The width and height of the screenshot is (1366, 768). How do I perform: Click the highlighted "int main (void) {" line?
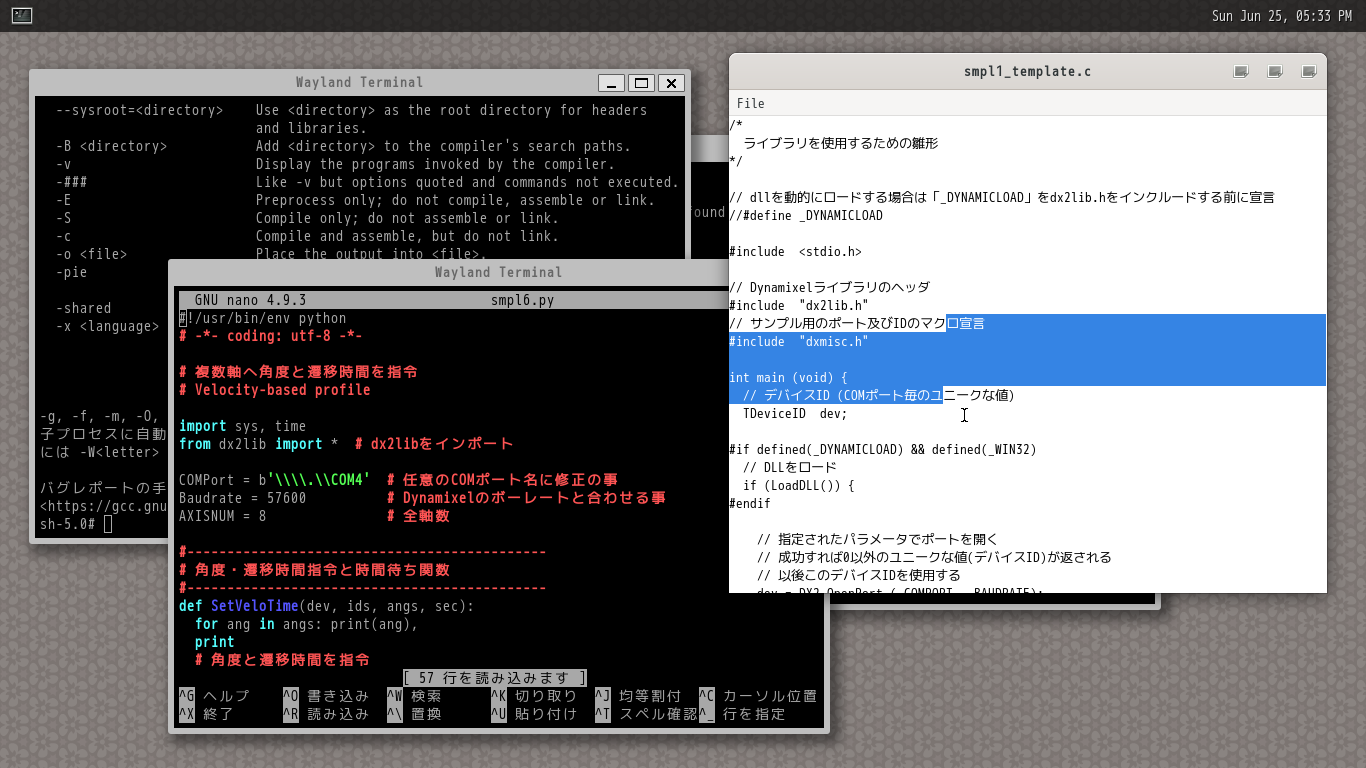[x=788, y=378]
